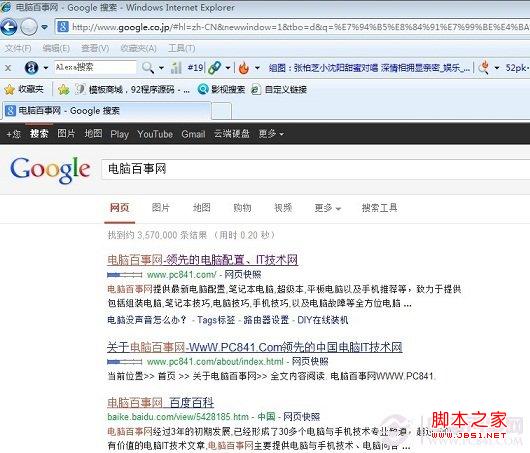The width and height of the screenshot is (530, 453).
Task: Expand the dropdown arrow before 52pk
Action: tap(497, 68)
